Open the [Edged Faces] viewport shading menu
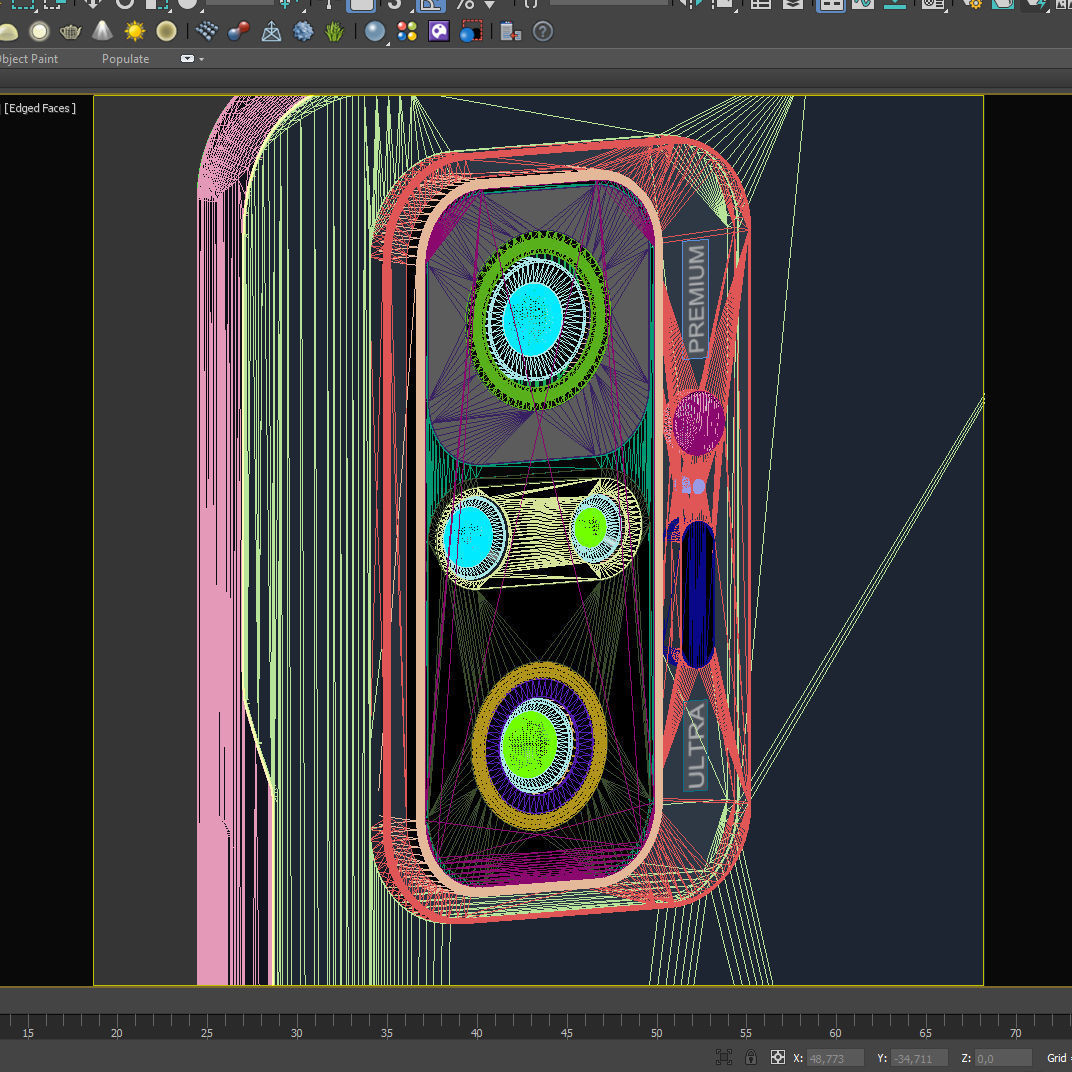1072x1072 pixels. click(x=40, y=108)
